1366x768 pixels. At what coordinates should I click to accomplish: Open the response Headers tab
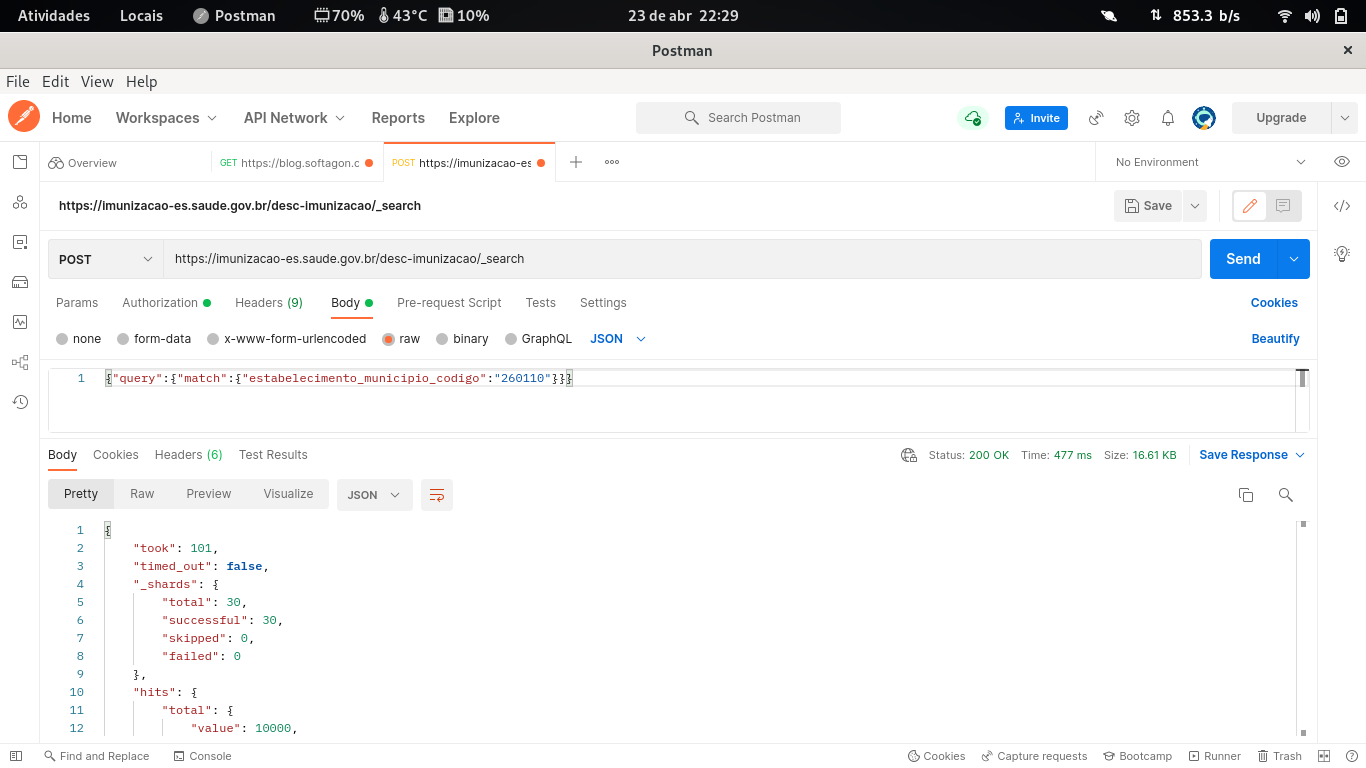[x=188, y=455]
